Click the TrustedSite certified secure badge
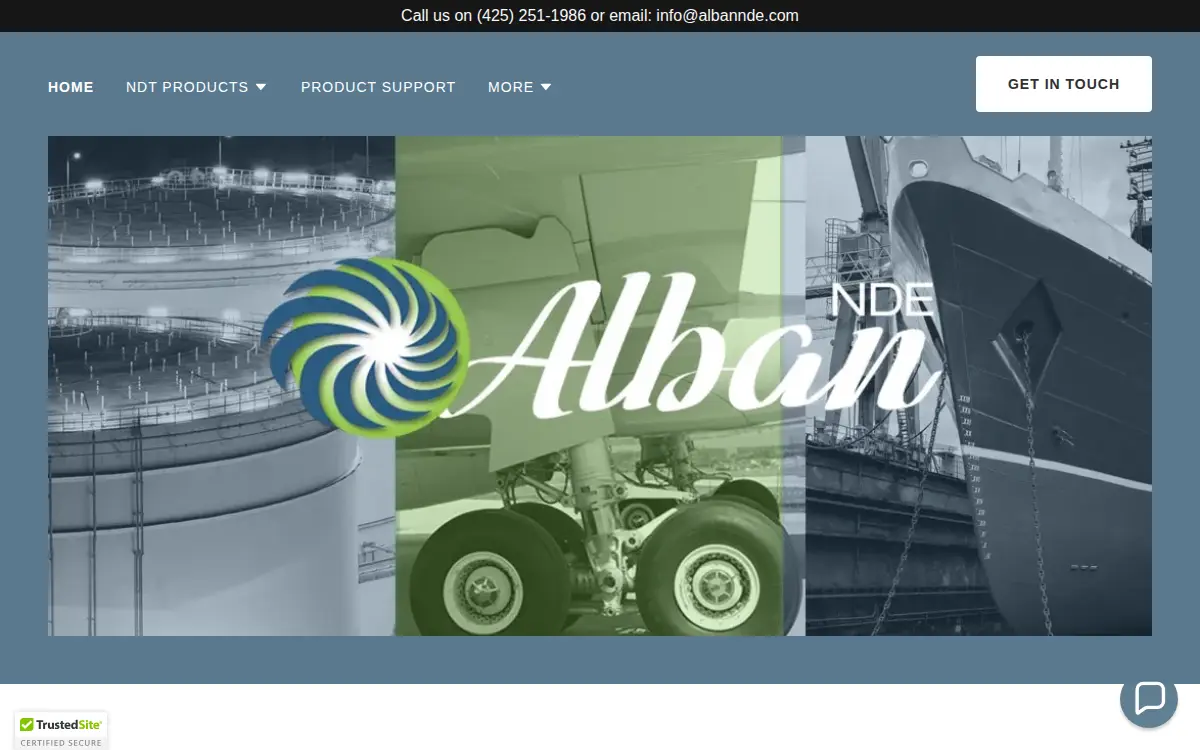The height and width of the screenshot is (750, 1200). 61,731
